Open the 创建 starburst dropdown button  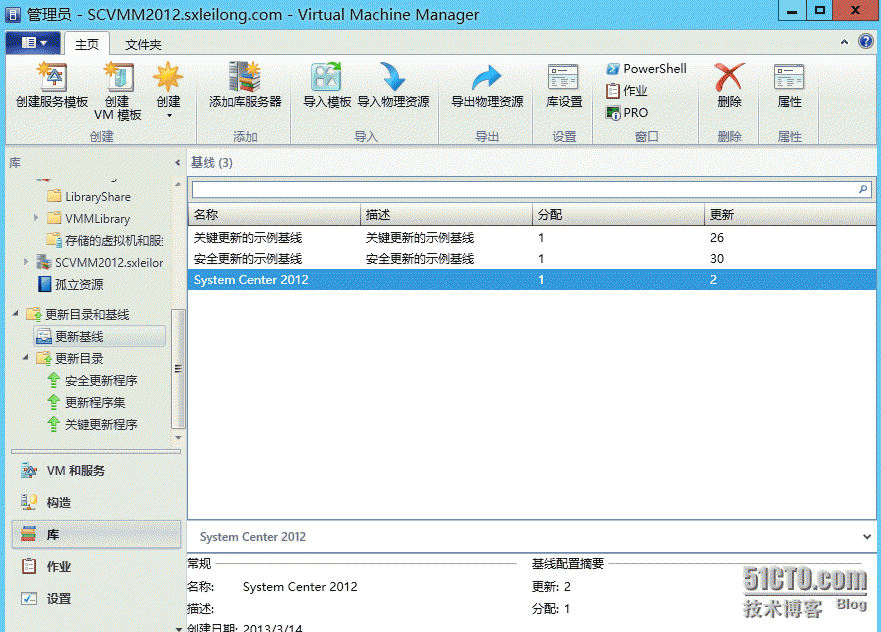tap(168, 90)
